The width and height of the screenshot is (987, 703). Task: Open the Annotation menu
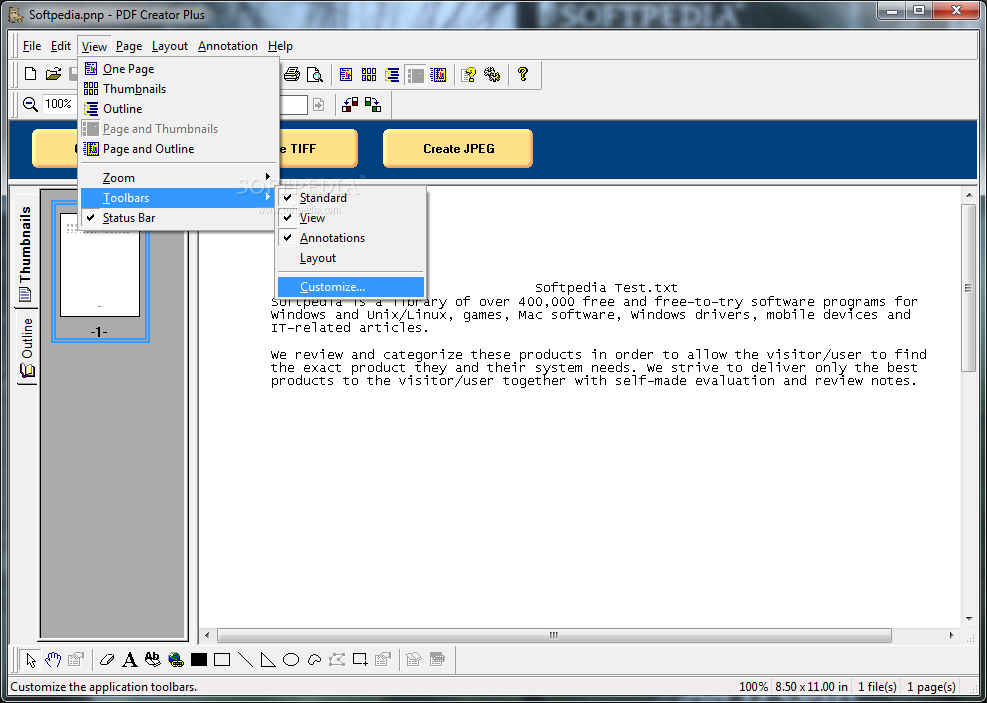[228, 46]
